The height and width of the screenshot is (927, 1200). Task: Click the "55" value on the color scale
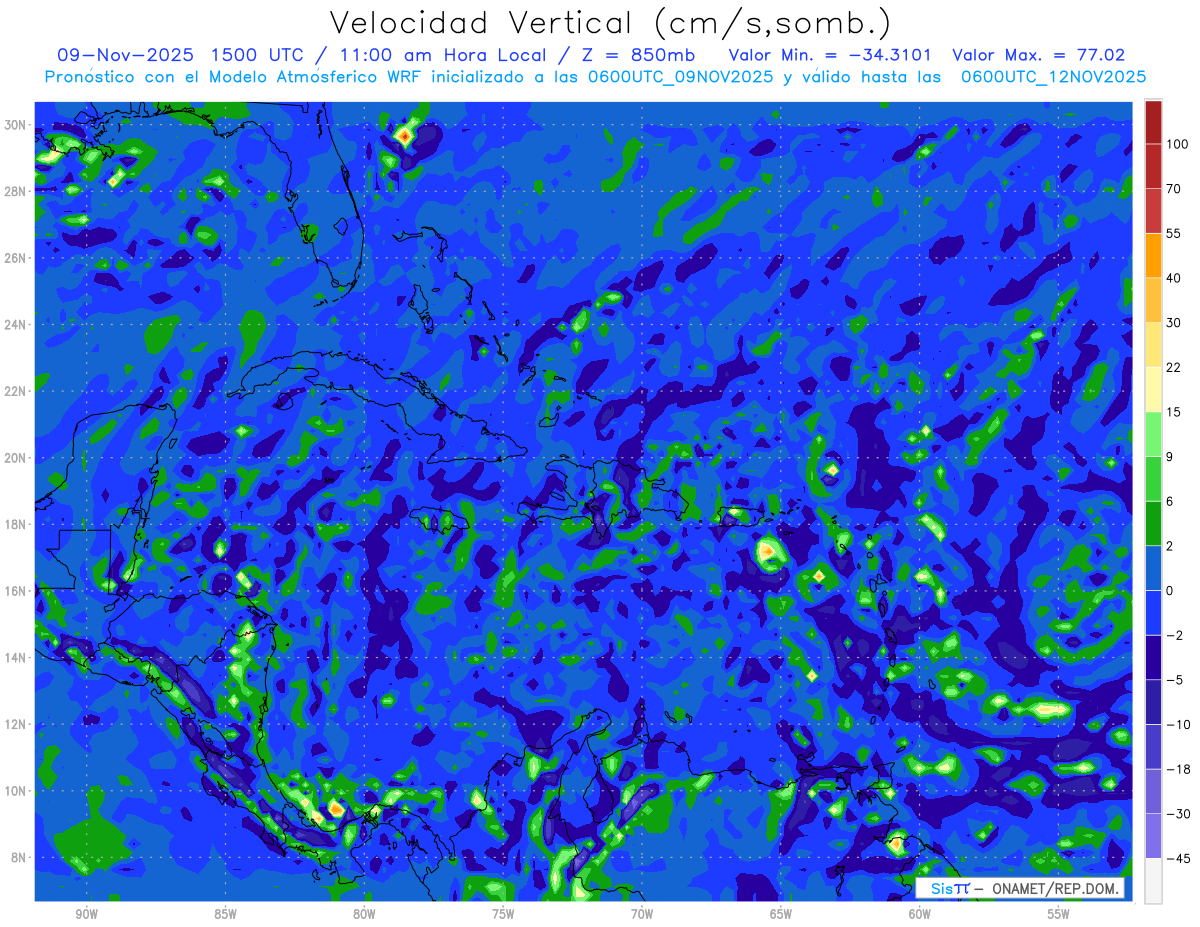pyautogui.click(x=1174, y=233)
